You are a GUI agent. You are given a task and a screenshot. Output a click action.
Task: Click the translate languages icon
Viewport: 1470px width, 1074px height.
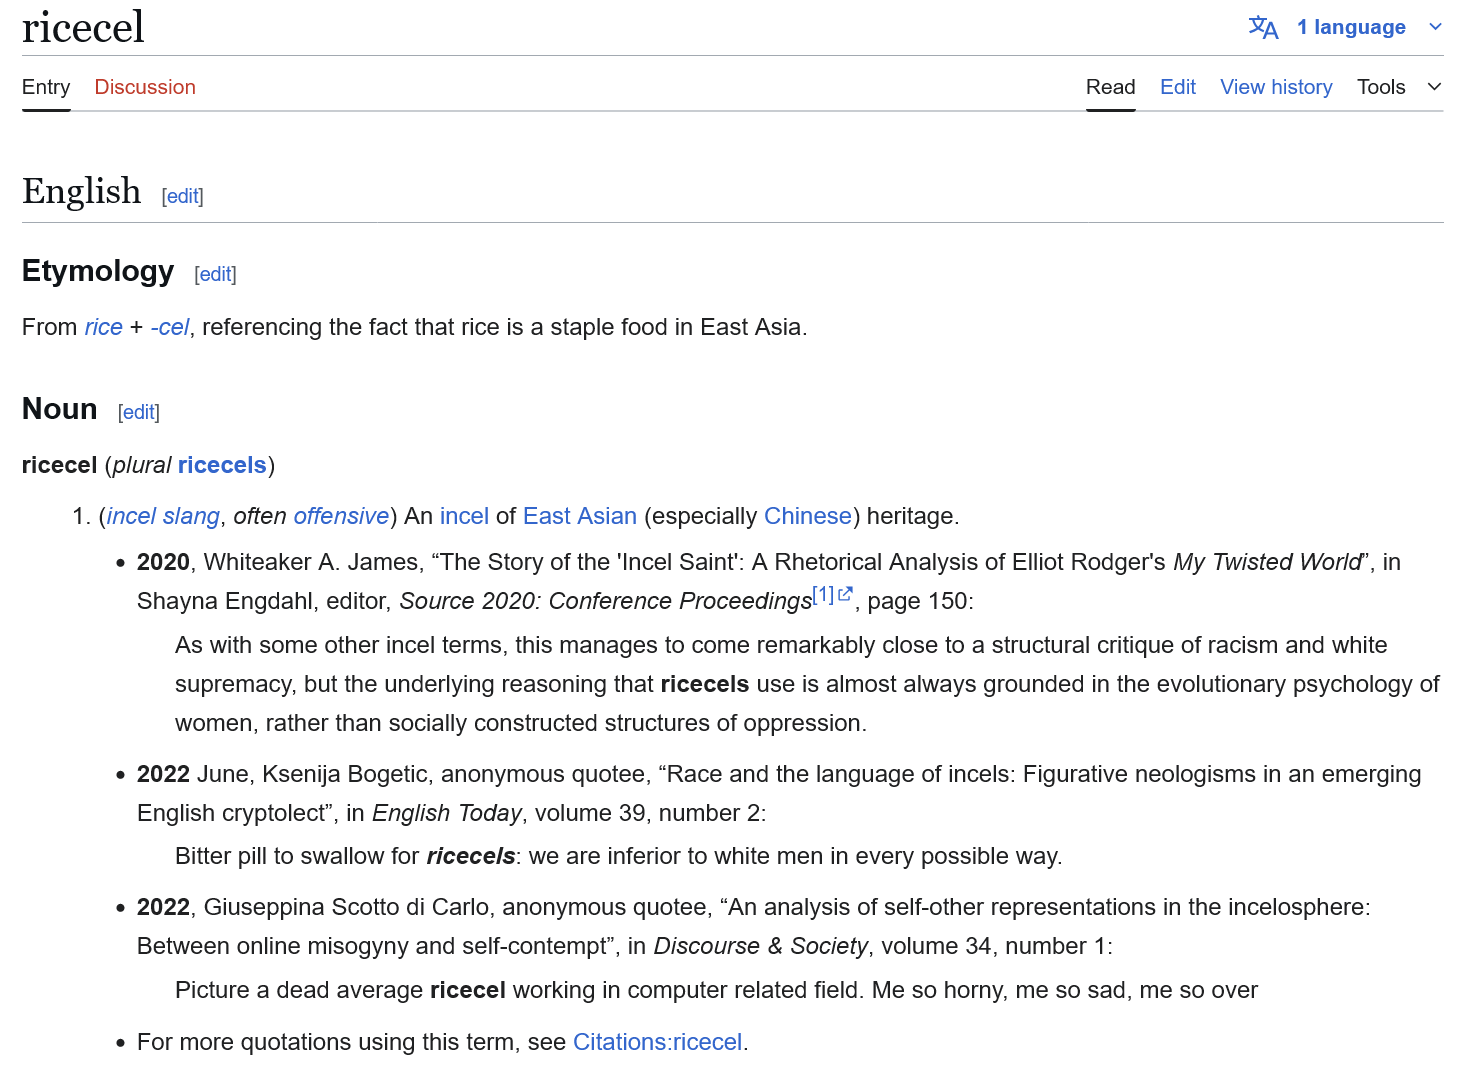1263,27
